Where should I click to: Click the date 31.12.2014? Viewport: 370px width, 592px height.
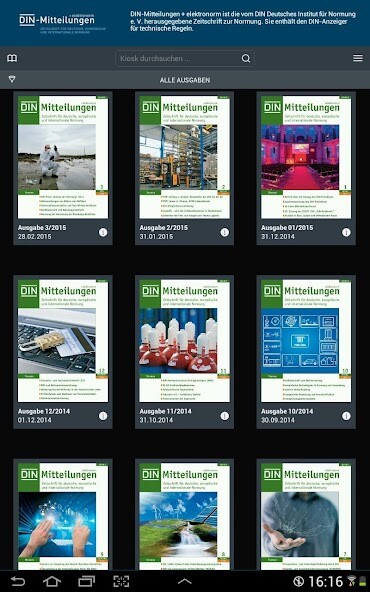click(x=278, y=236)
